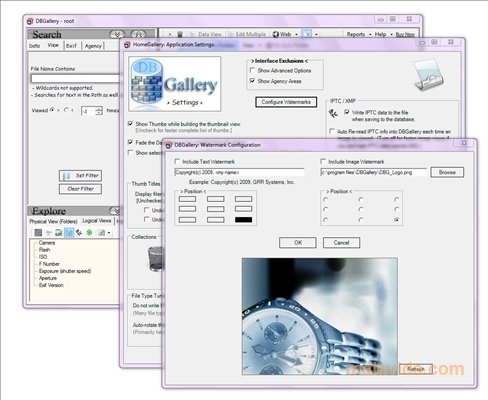Click dark bird-like icon in Explore toolbar

click(x=79, y=232)
